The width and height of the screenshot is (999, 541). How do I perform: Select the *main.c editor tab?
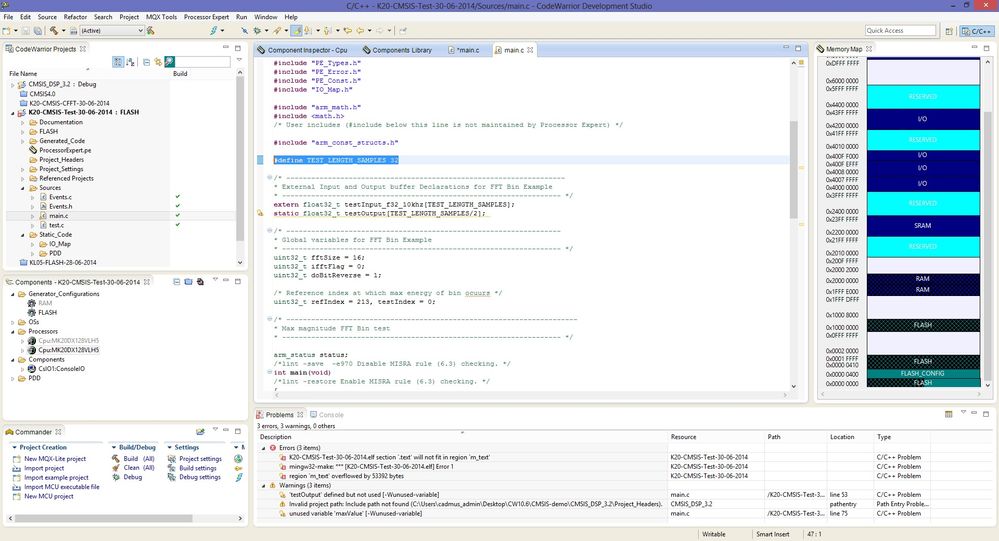click(464, 50)
